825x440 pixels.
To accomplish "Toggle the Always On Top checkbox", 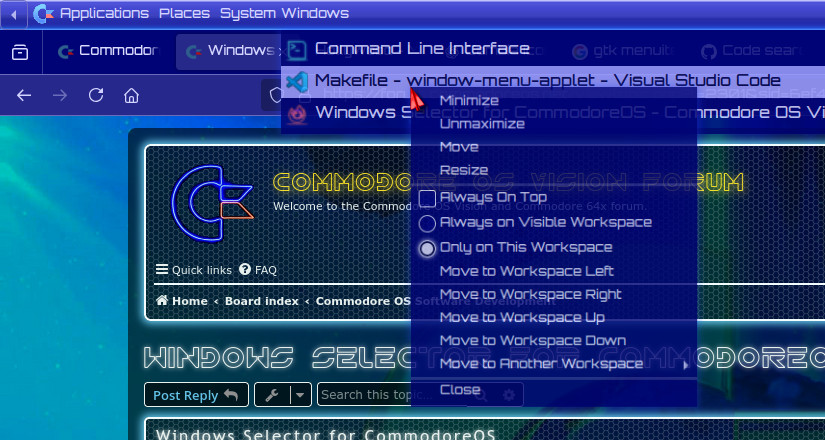I will pos(427,198).
